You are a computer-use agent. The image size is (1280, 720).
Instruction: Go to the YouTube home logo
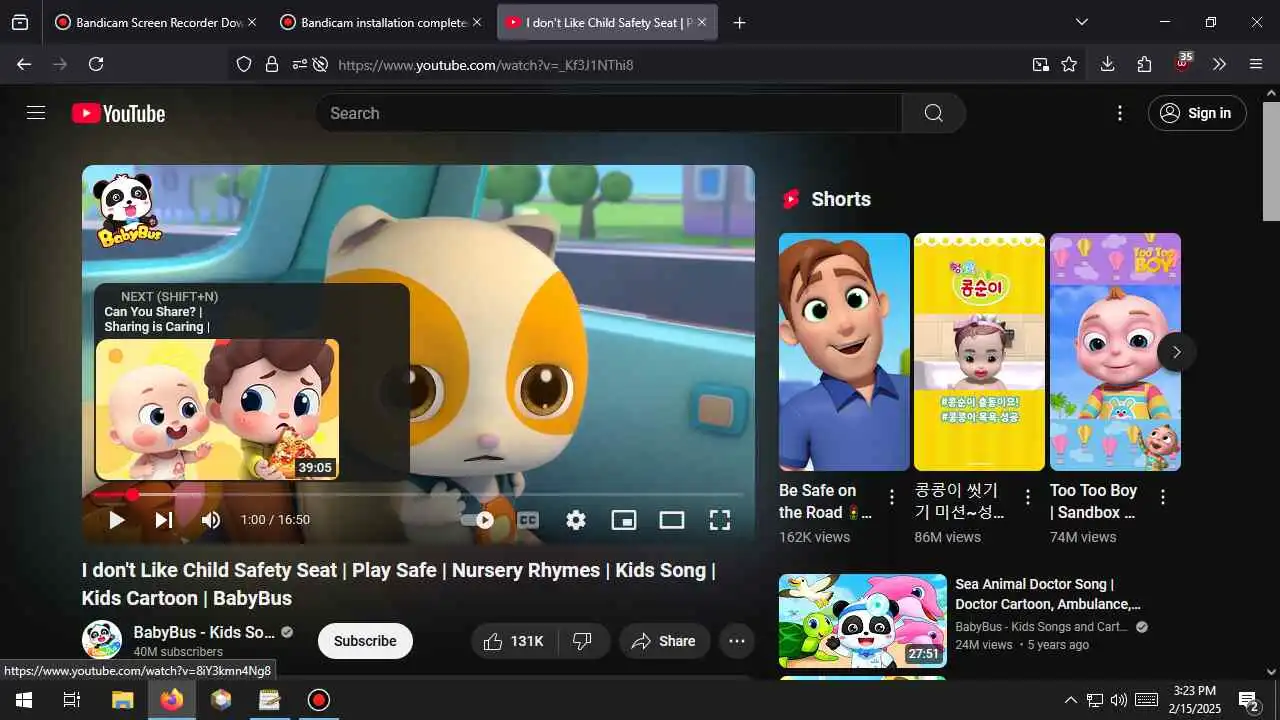pyautogui.click(x=118, y=113)
